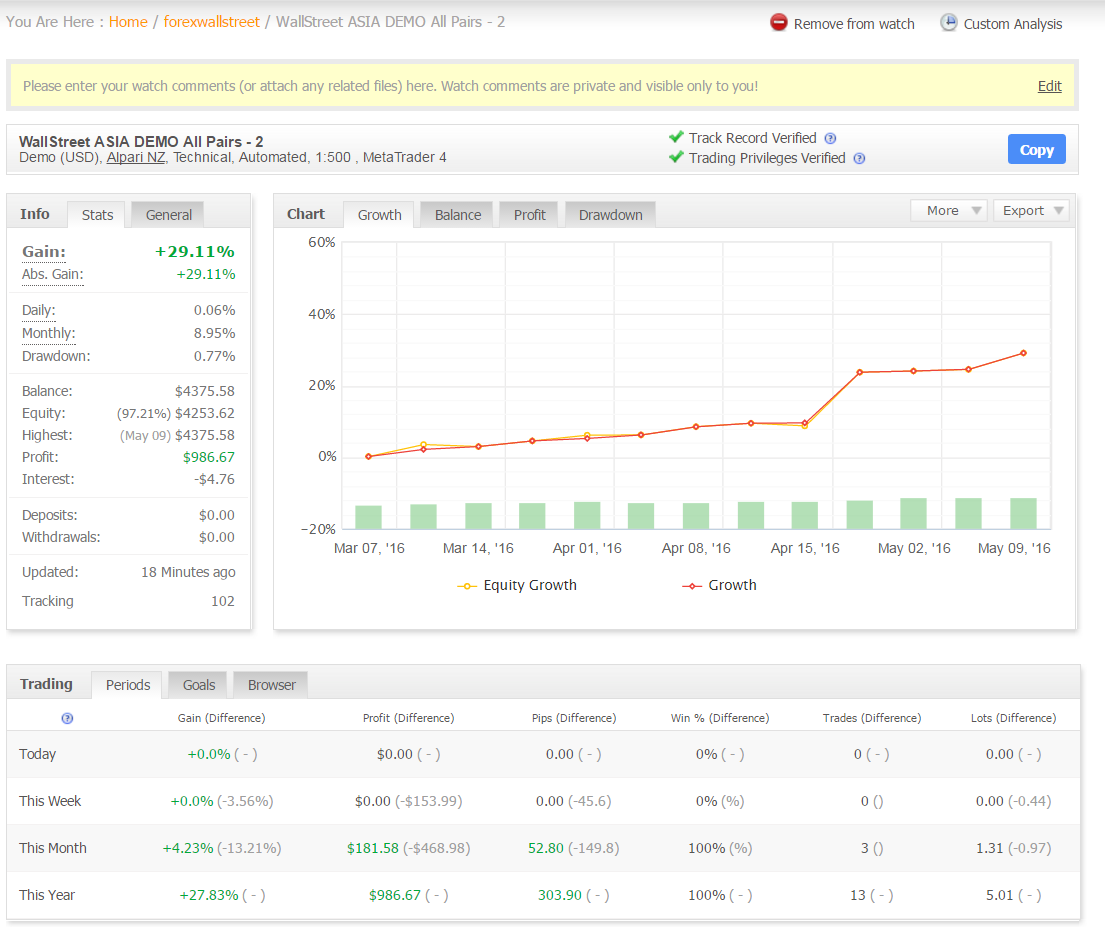Open the More dropdown in chart panel
This screenshot has width=1105, height=927.
(948, 211)
